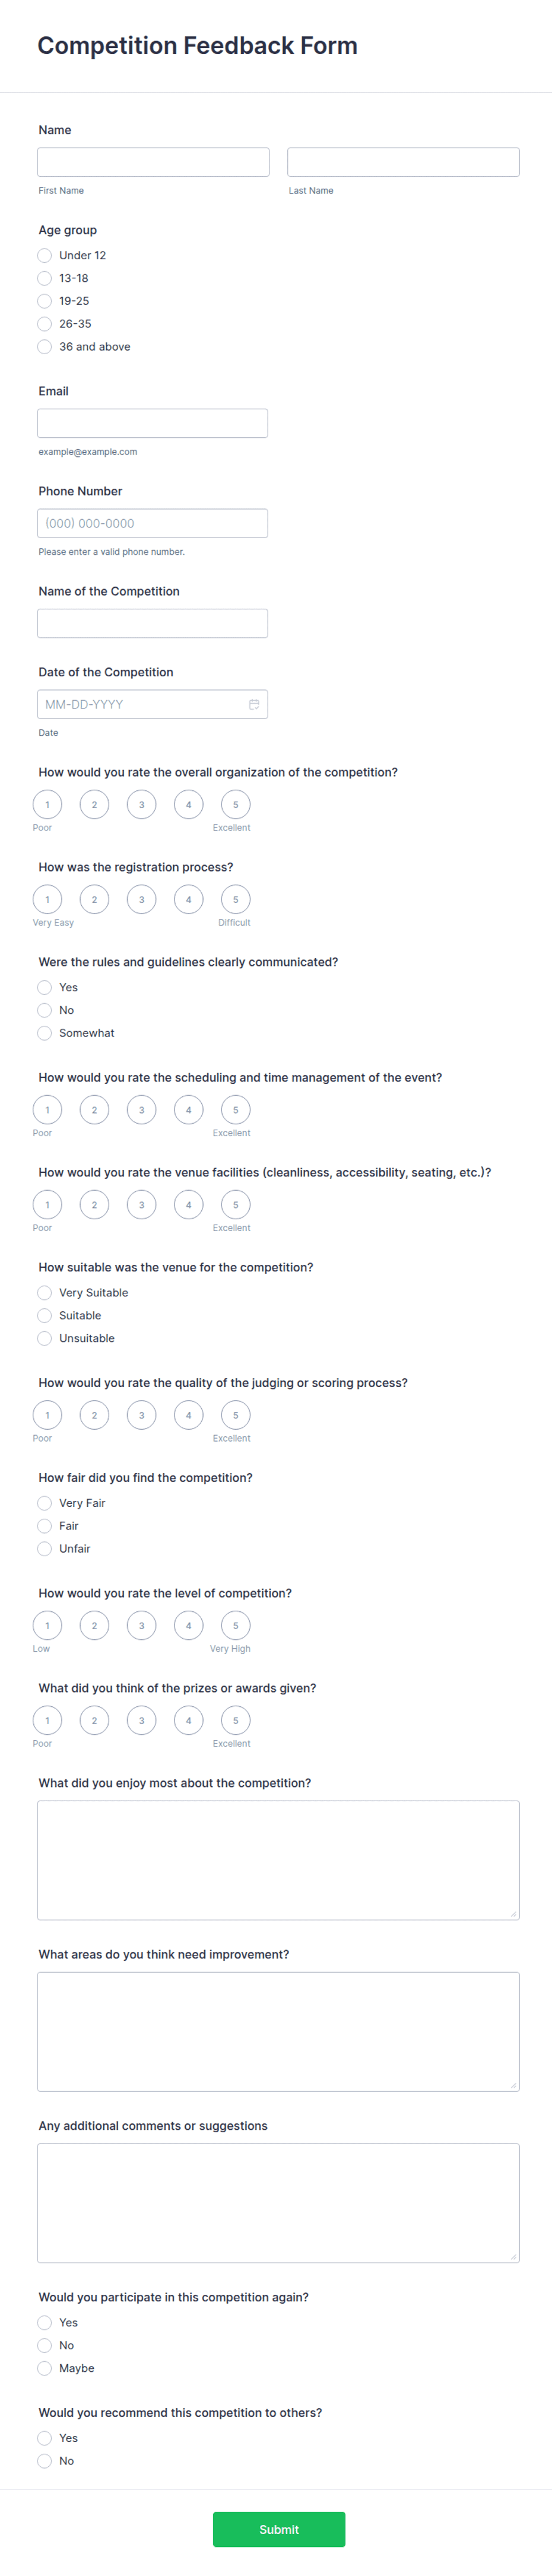Viewport: 552px width, 2576px height.
Task: Rate prizes or awards as 1 Poor
Action: (x=47, y=1720)
